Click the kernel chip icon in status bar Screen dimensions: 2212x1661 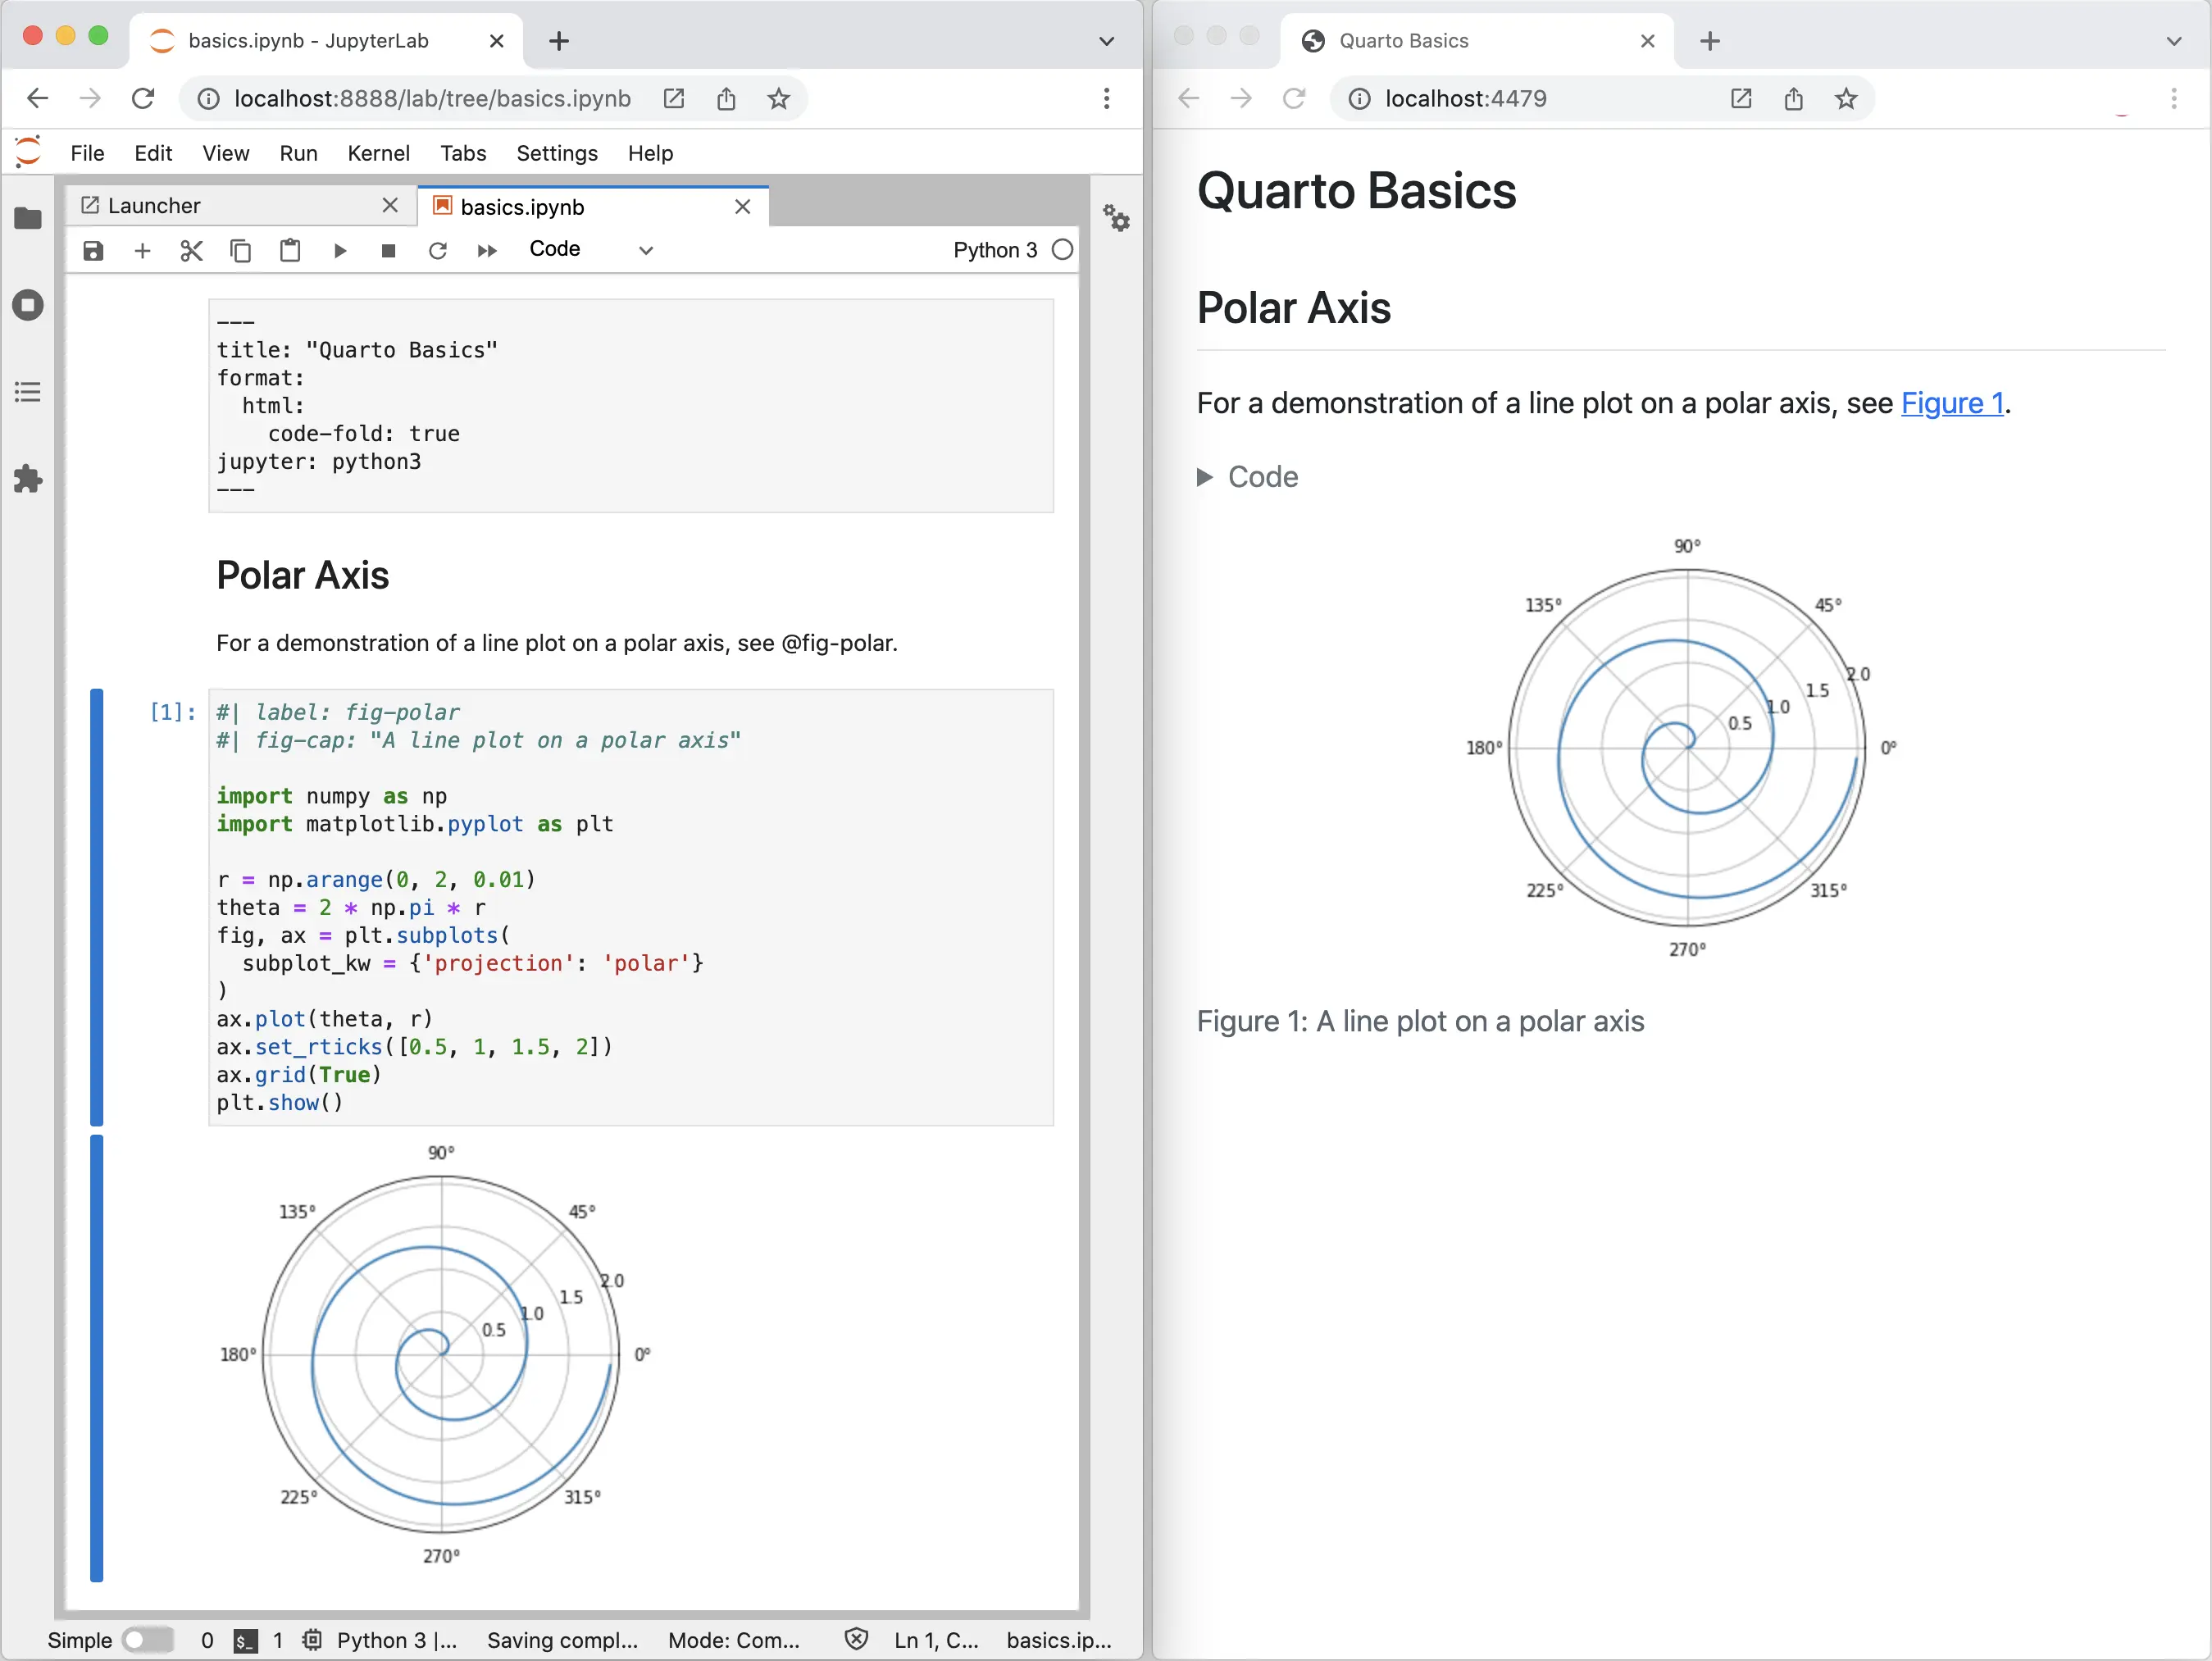(x=312, y=1640)
